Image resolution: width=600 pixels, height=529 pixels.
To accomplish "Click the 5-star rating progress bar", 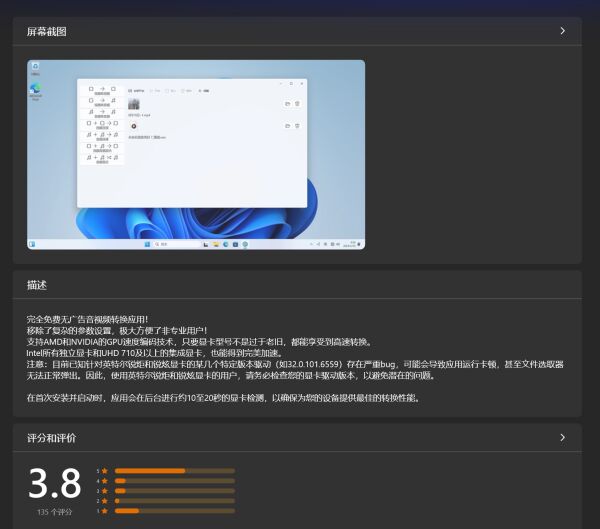I will coord(175,471).
